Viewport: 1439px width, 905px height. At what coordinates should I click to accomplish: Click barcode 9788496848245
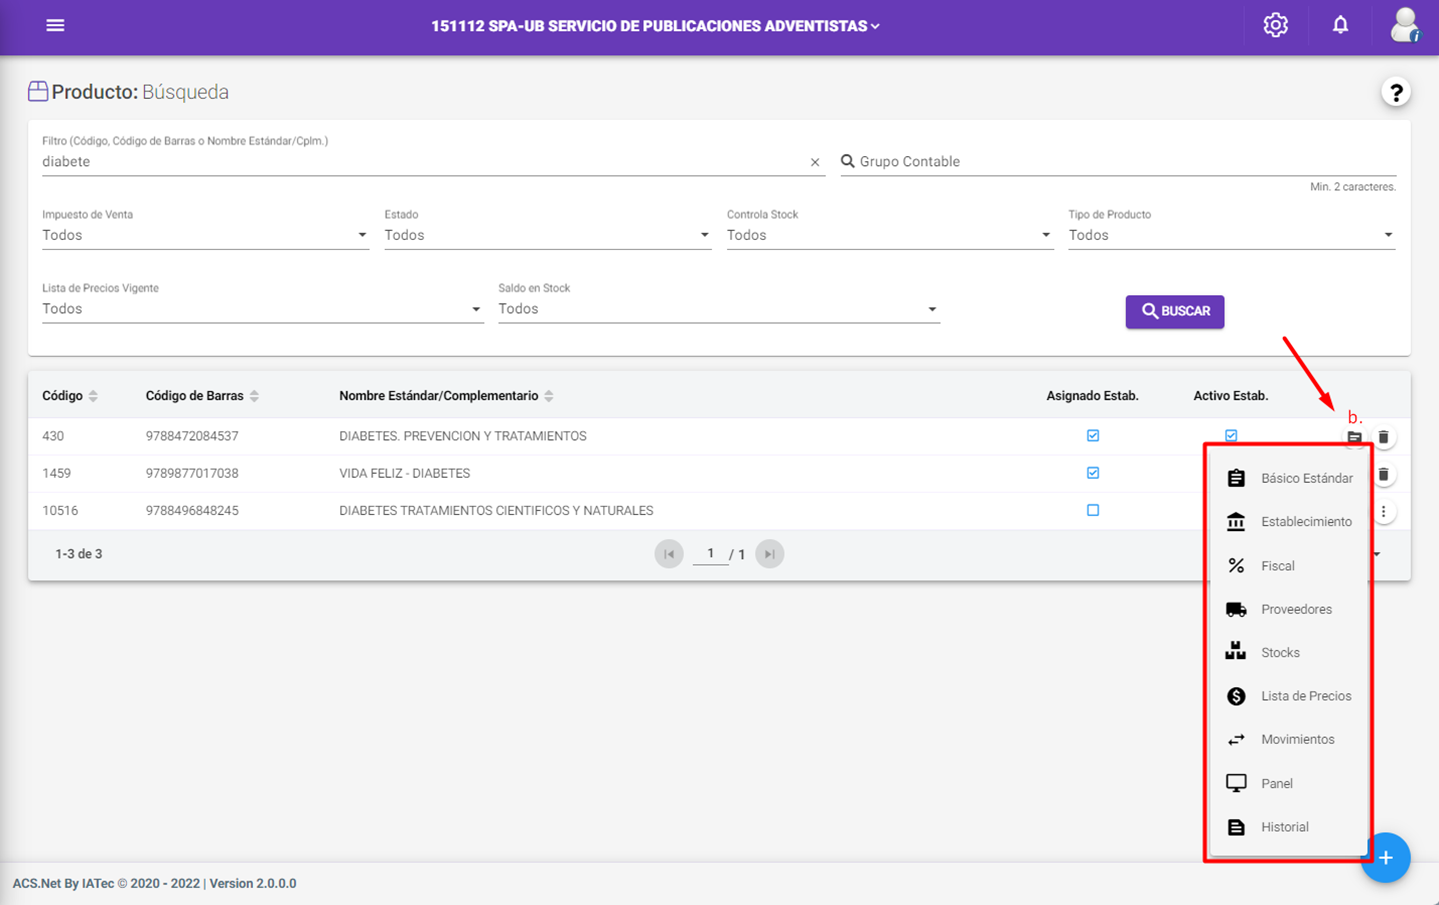coord(192,510)
